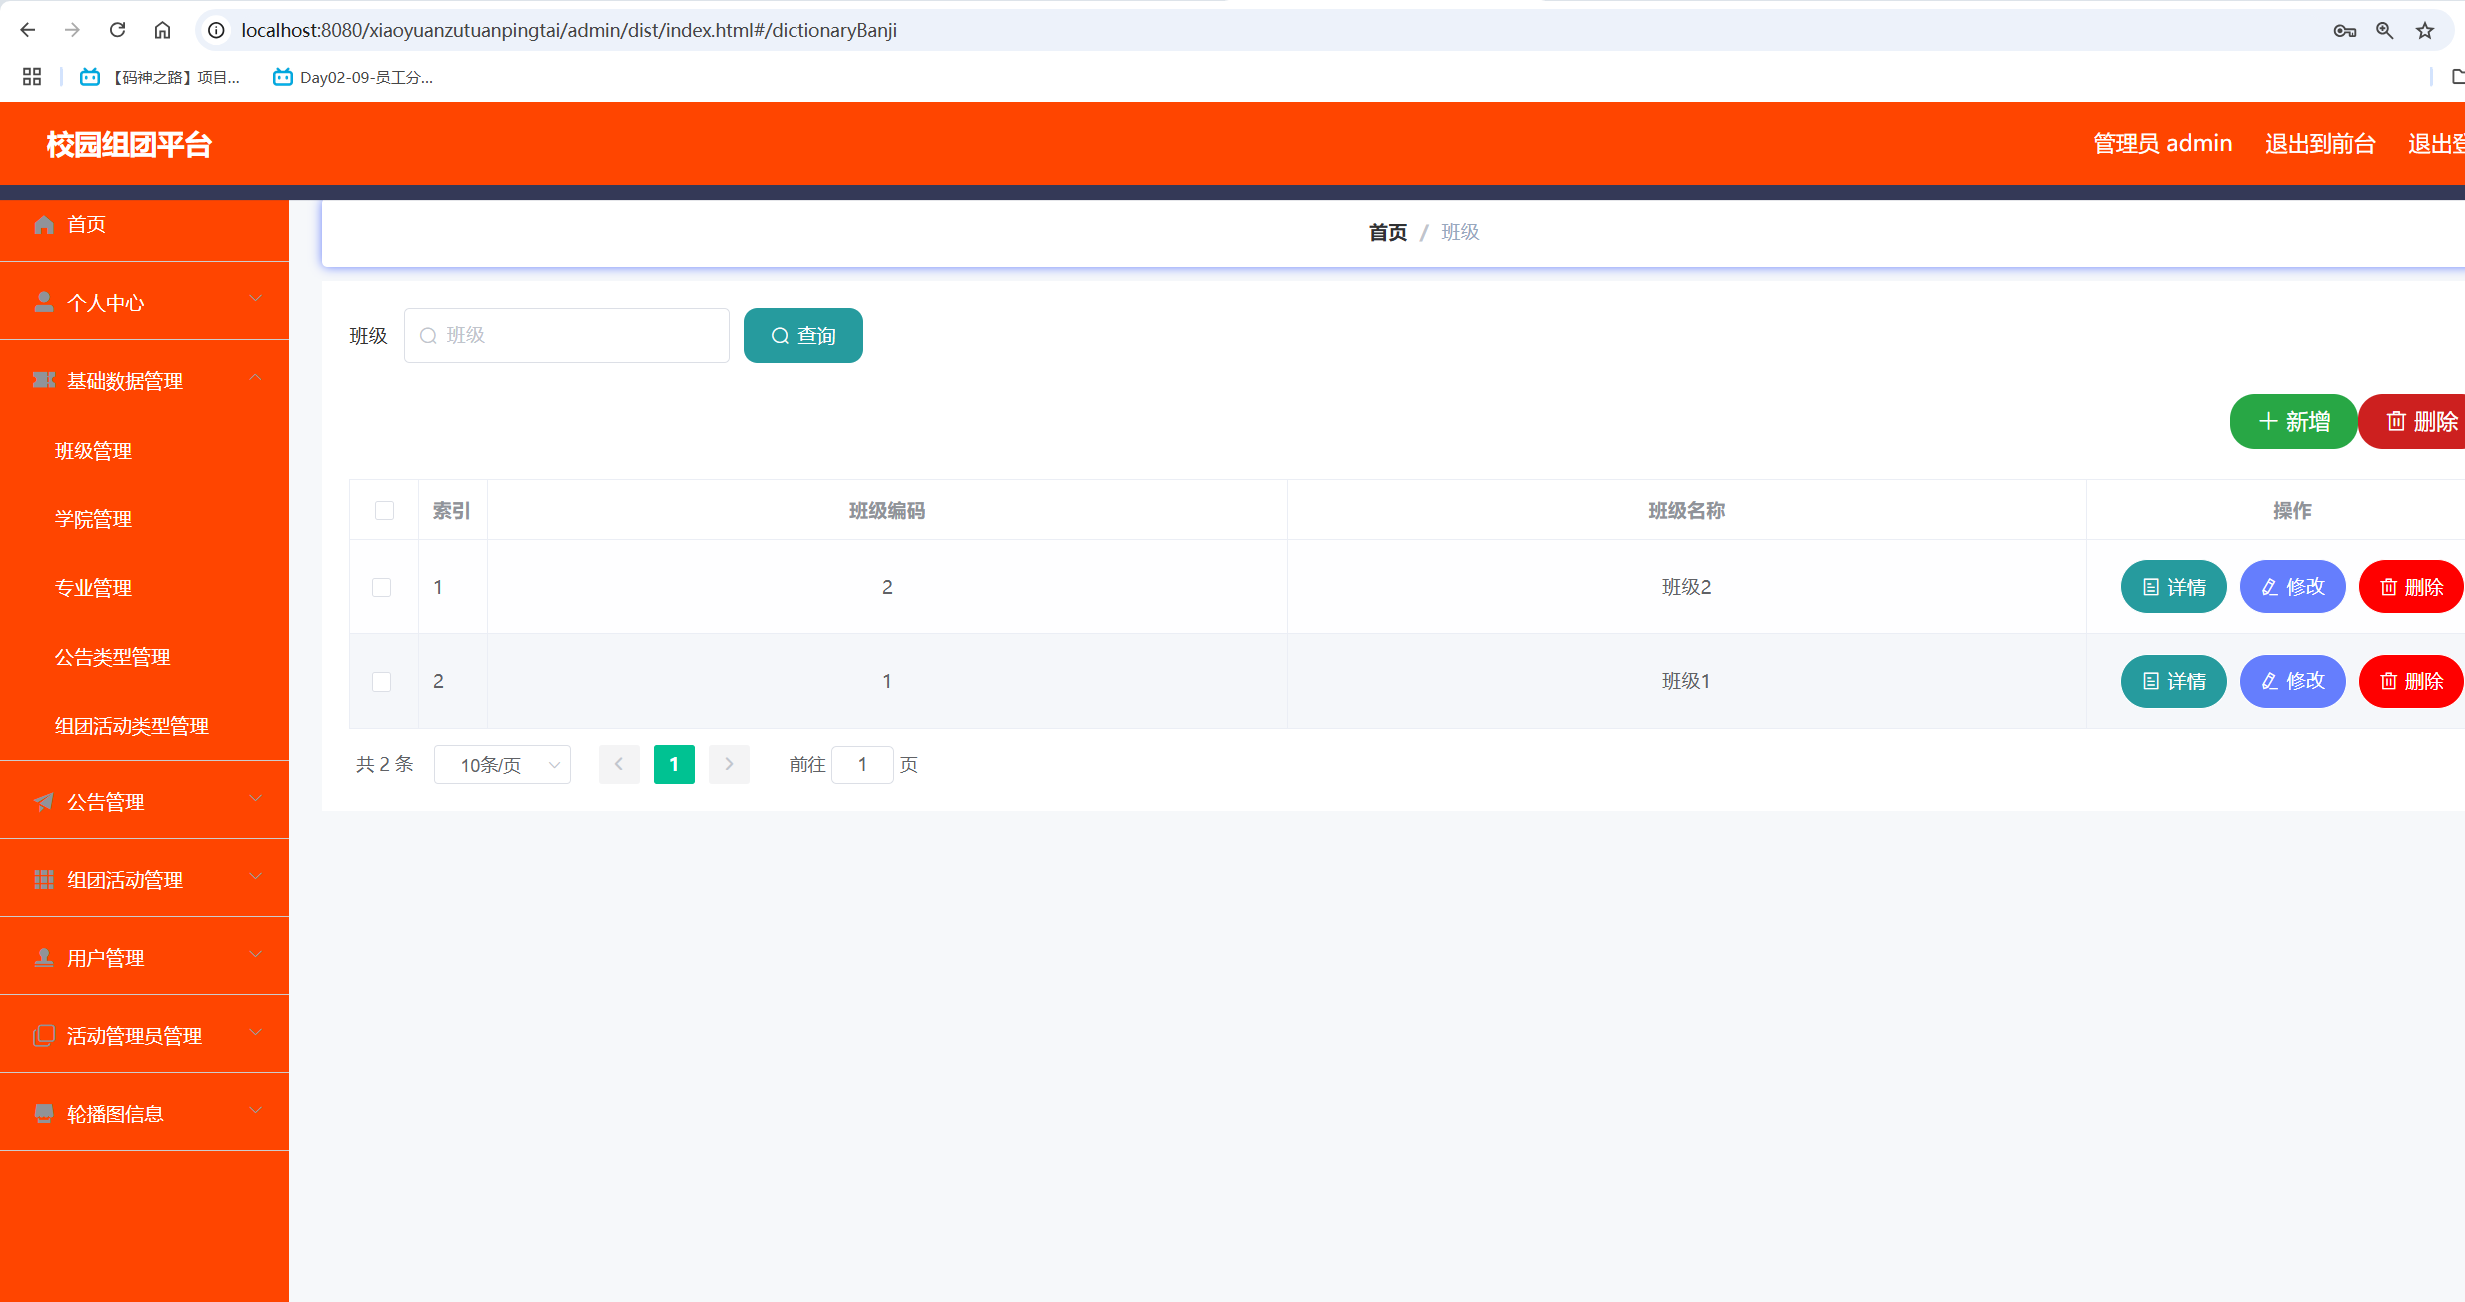
Task: Click the browser reload page icon
Action: pos(118,30)
